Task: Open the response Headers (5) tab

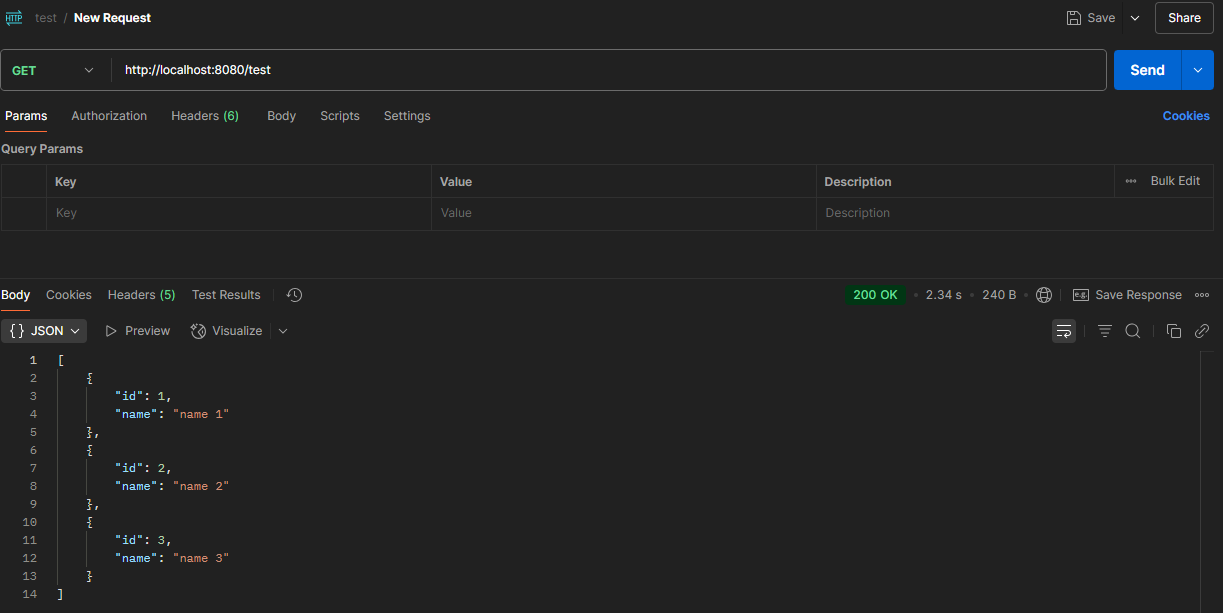Action: pos(141,295)
